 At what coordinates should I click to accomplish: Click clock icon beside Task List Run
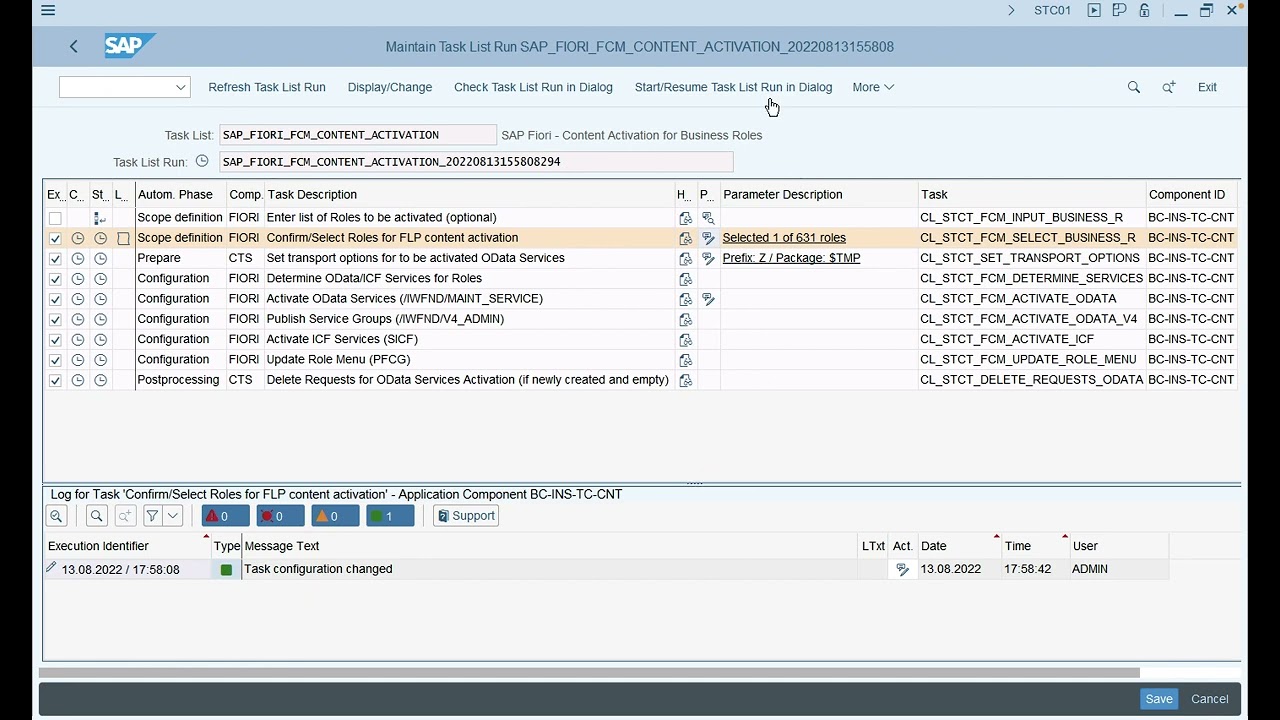tap(202, 161)
